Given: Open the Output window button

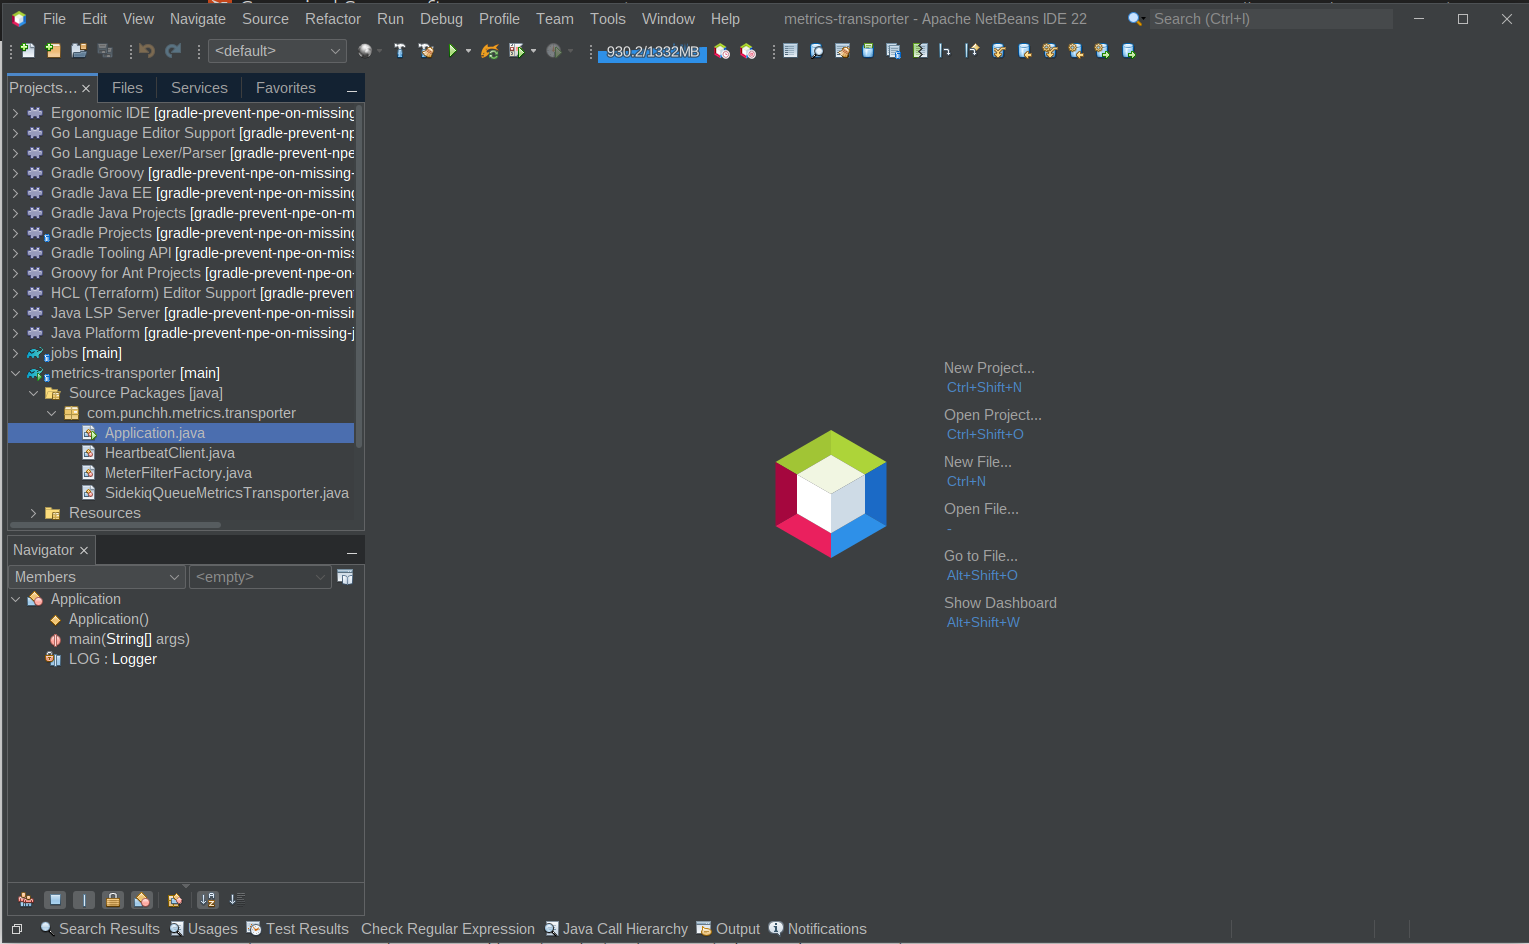Looking at the screenshot, I should point(728,929).
